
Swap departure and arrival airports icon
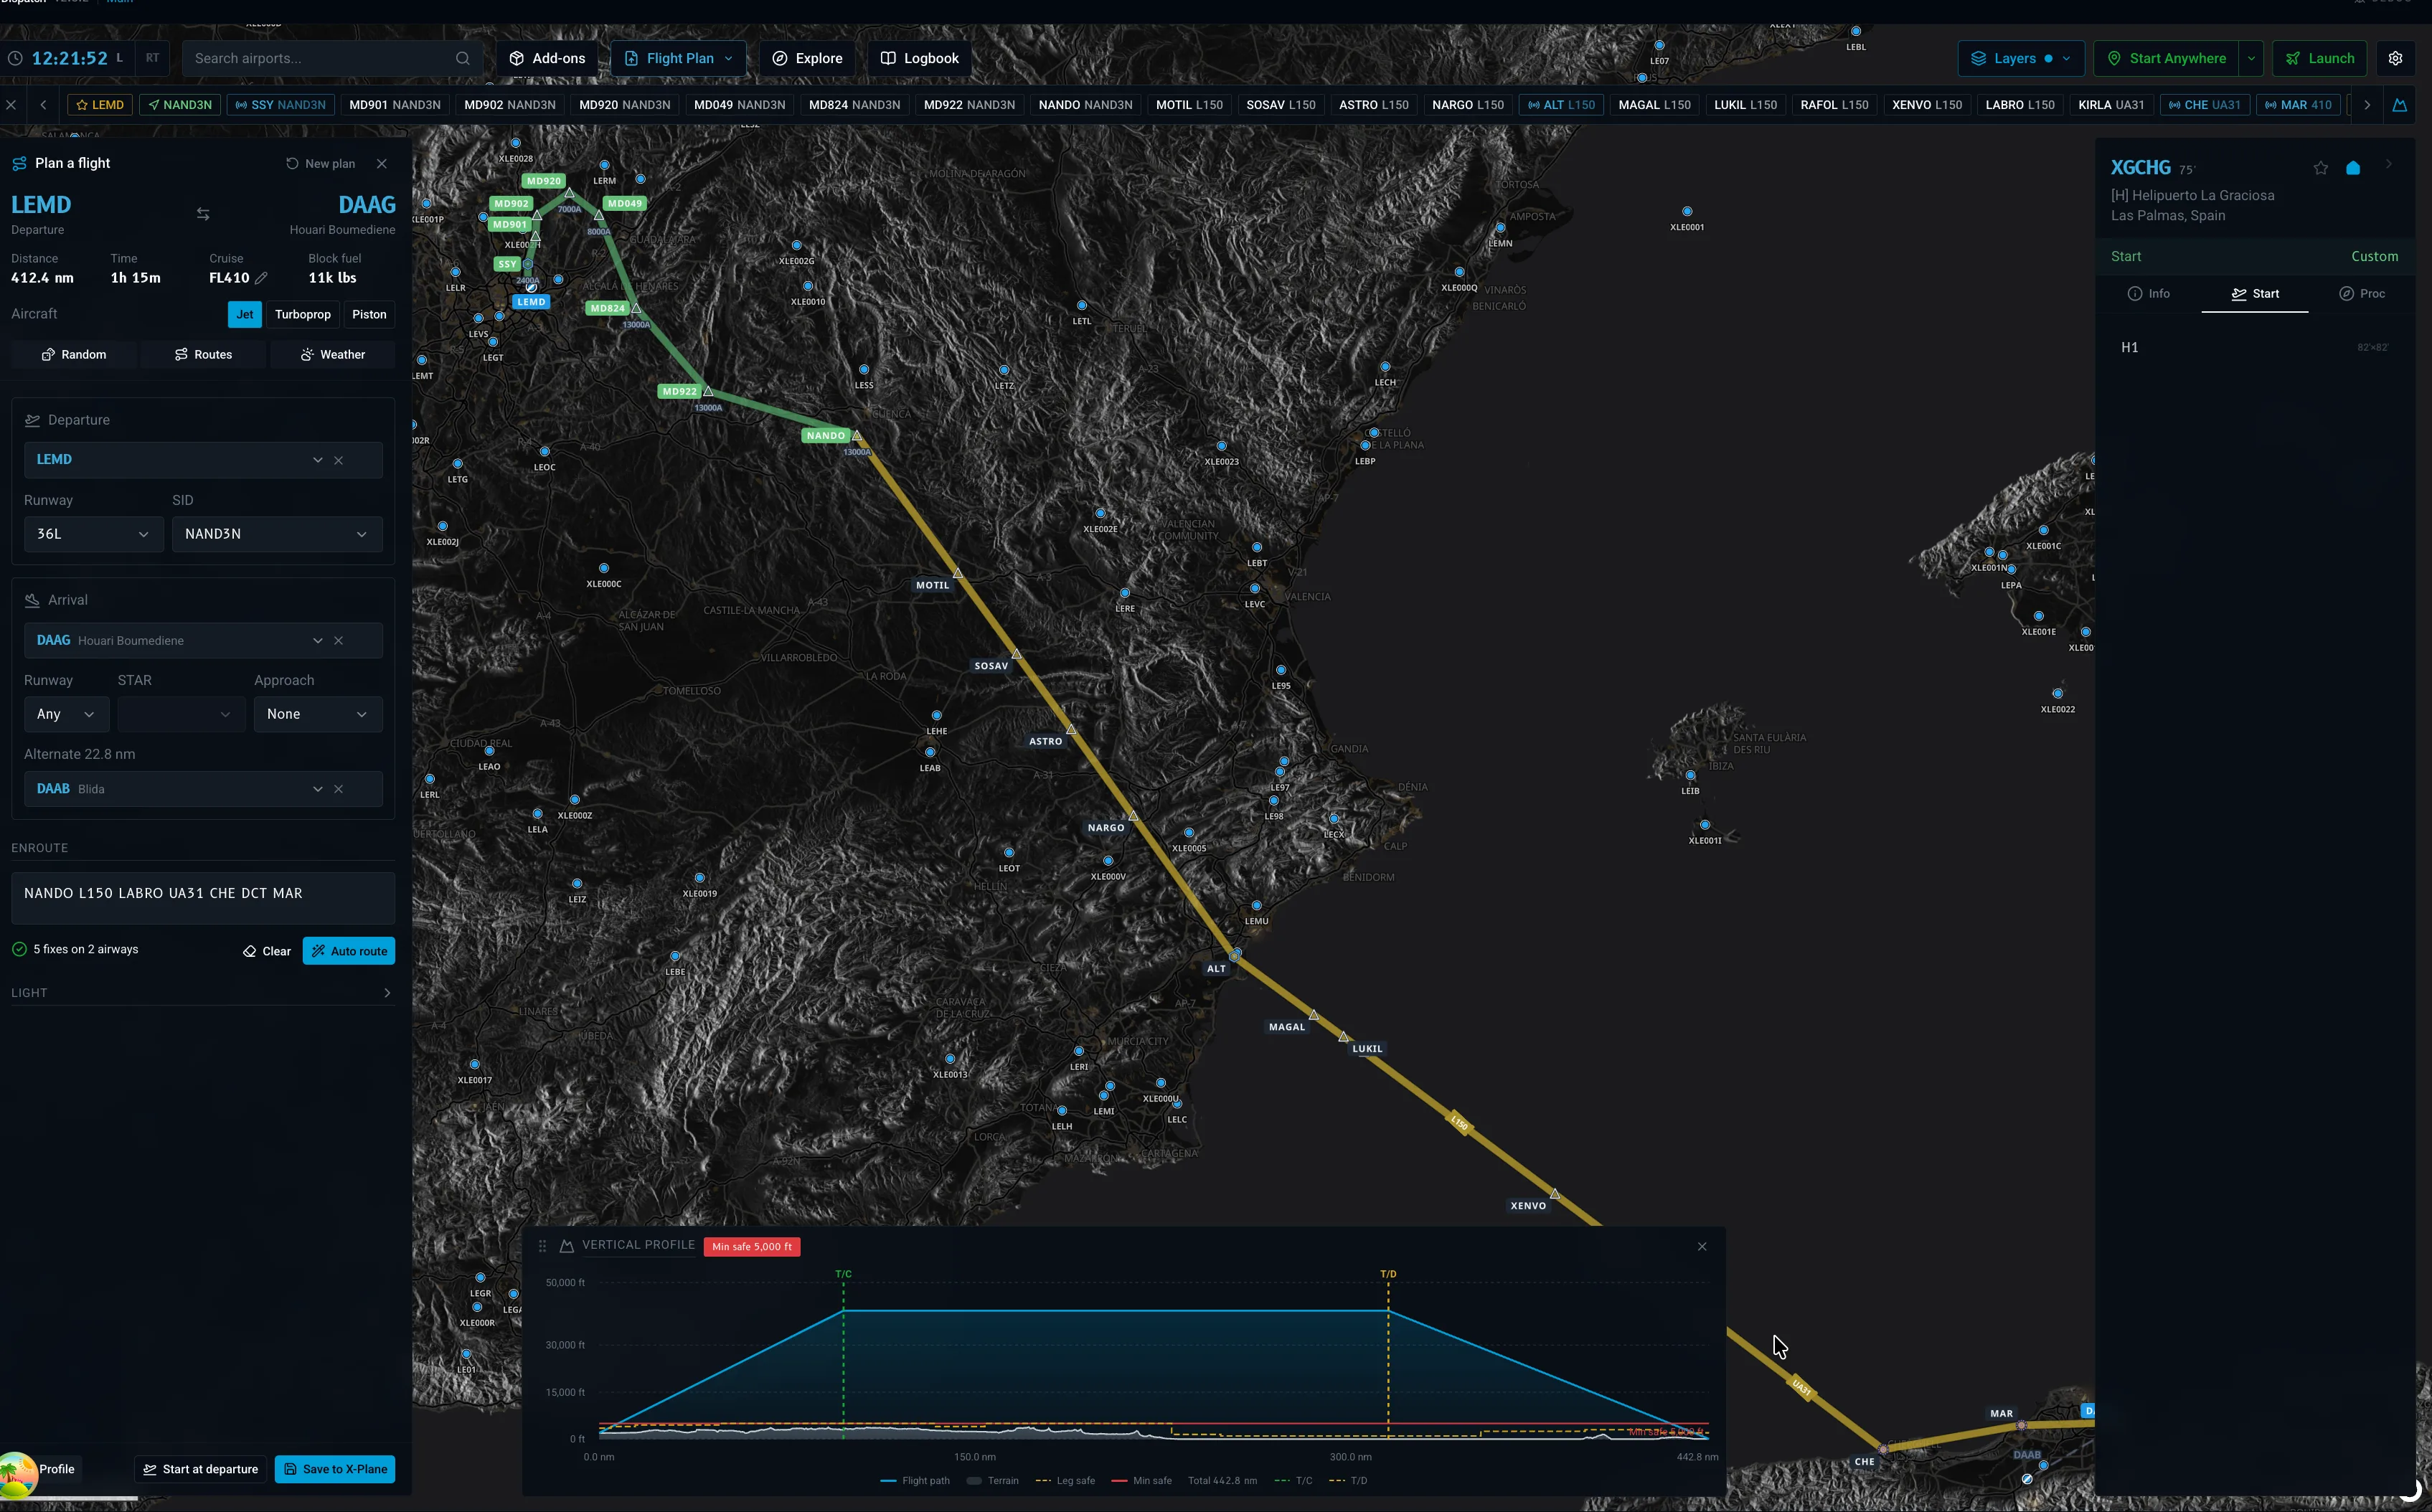(x=203, y=214)
